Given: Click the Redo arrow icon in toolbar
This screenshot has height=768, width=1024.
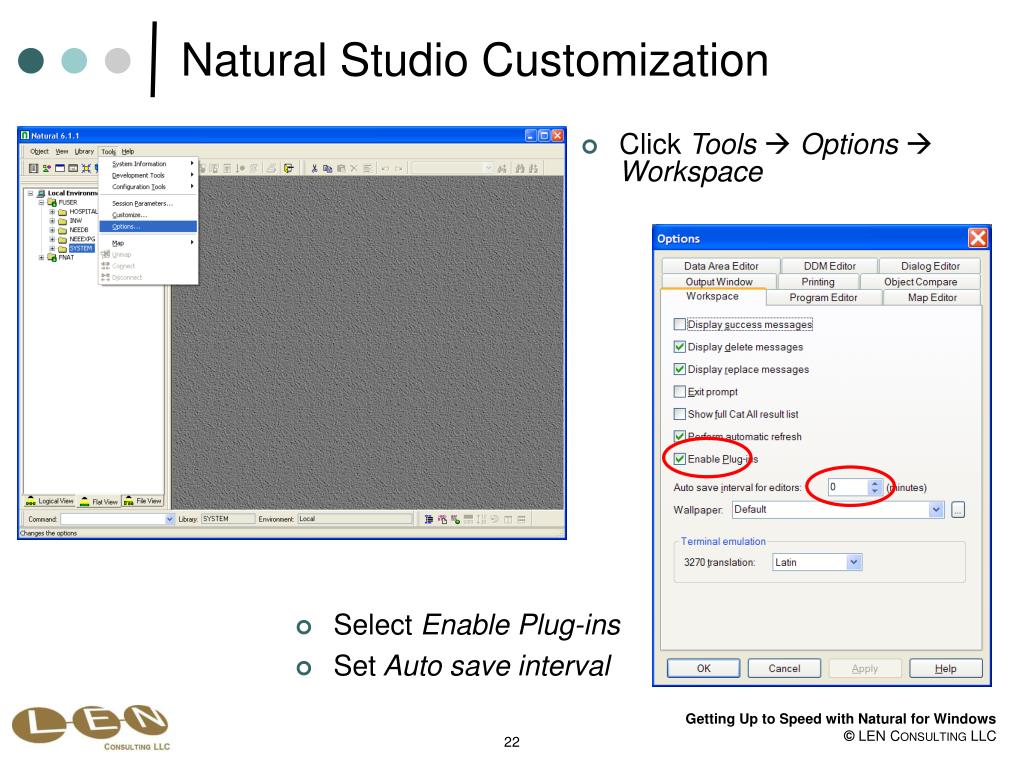Looking at the screenshot, I should coord(399,168).
